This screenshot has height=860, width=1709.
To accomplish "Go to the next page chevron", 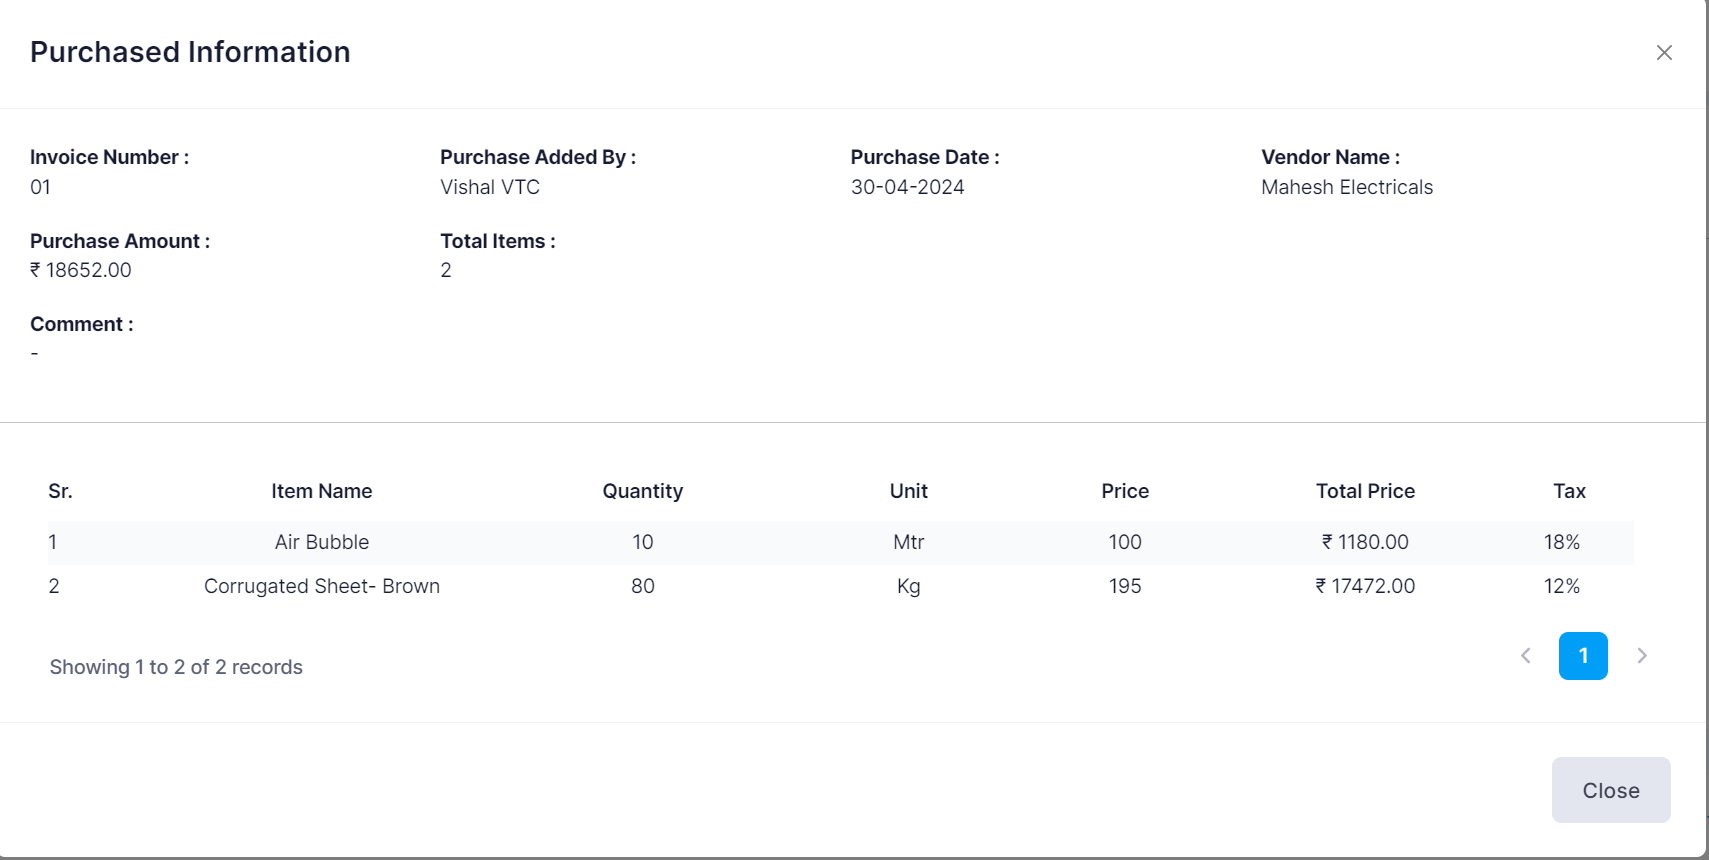I will (x=1642, y=656).
